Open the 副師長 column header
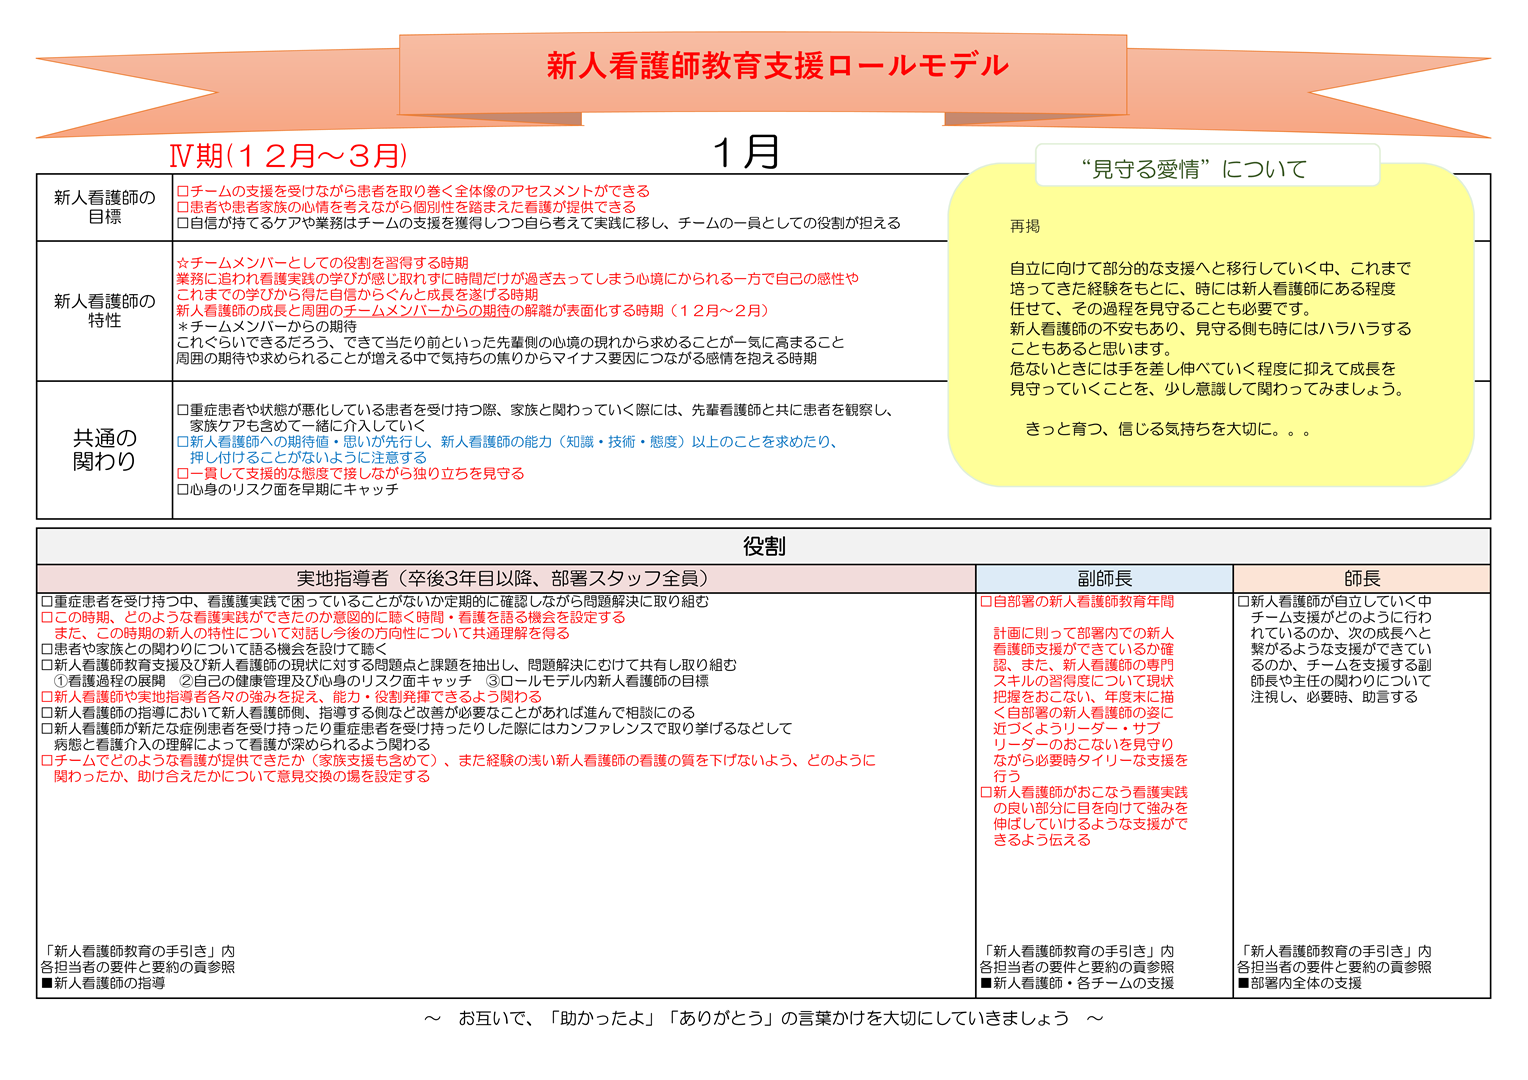 pyautogui.click(x=1104, y=578)
